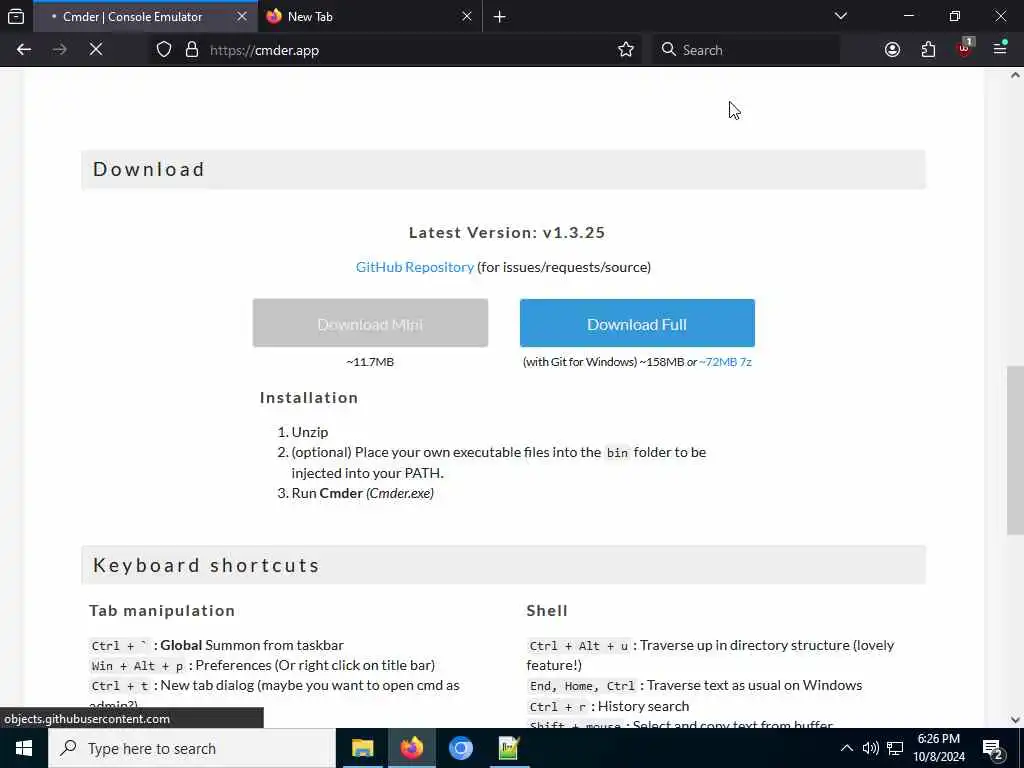Bookmark this page with the star icon
Image resolution: width=1024 pixels, height=768 pixels.
[626, 50]
